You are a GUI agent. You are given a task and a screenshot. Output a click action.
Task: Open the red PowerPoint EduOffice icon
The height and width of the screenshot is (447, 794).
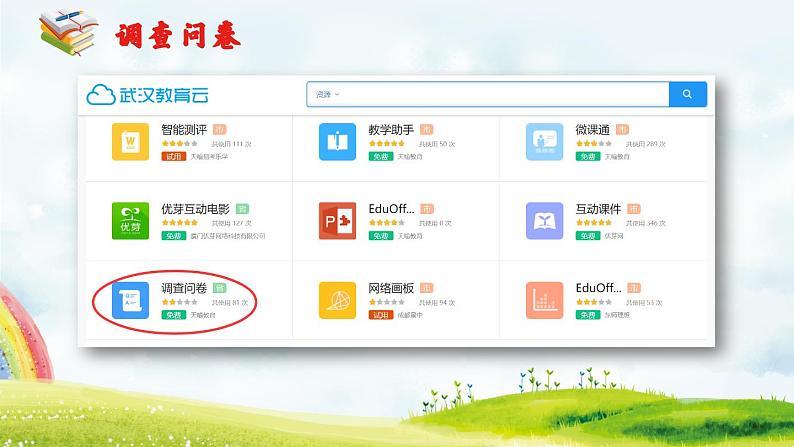click(x=337, y=221)
